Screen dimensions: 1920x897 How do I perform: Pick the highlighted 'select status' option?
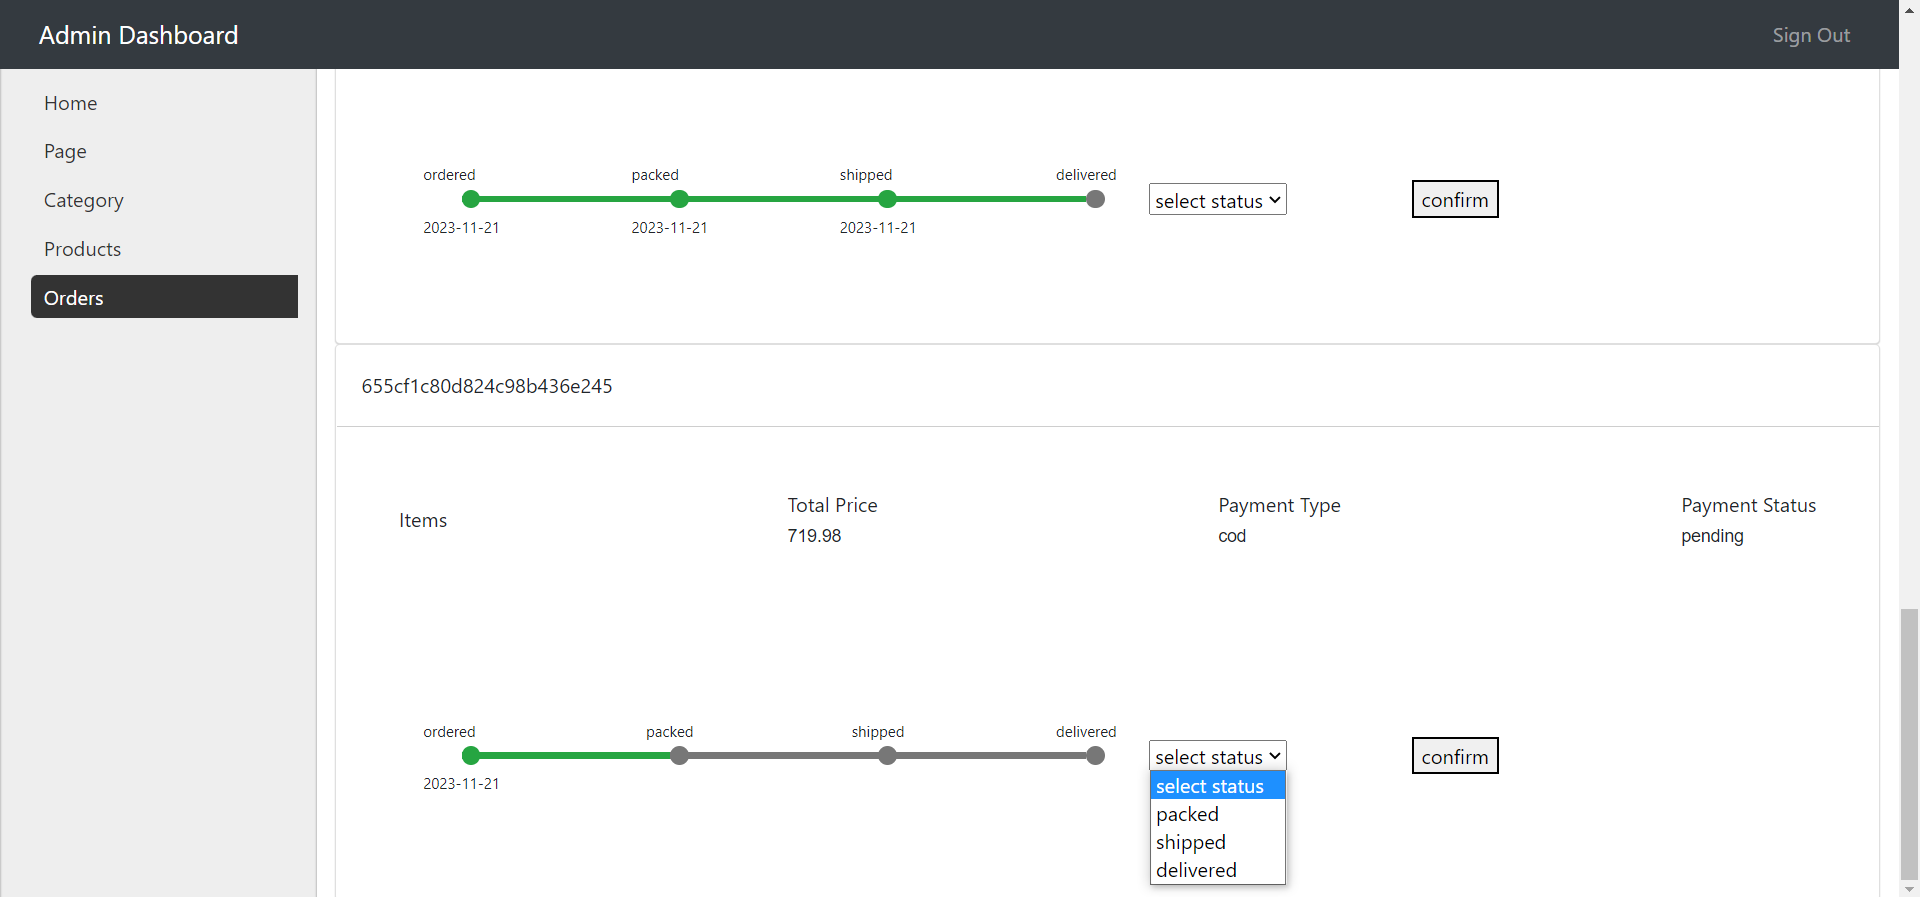(1209, 786)
